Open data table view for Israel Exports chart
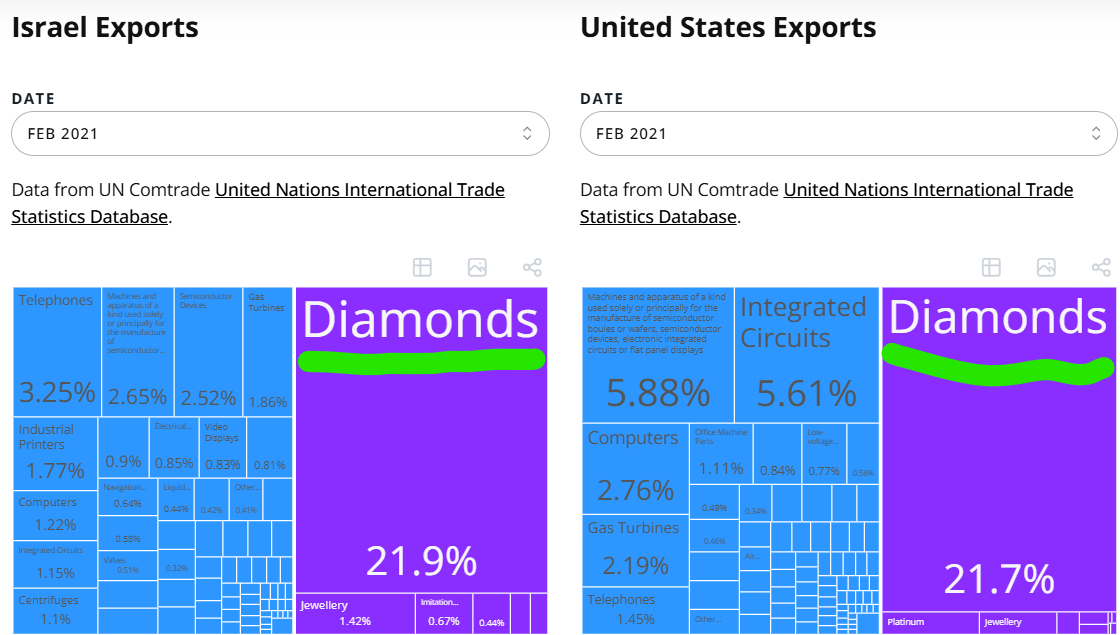The width and height of the screenshot is (1120, 635). (422, 267)
